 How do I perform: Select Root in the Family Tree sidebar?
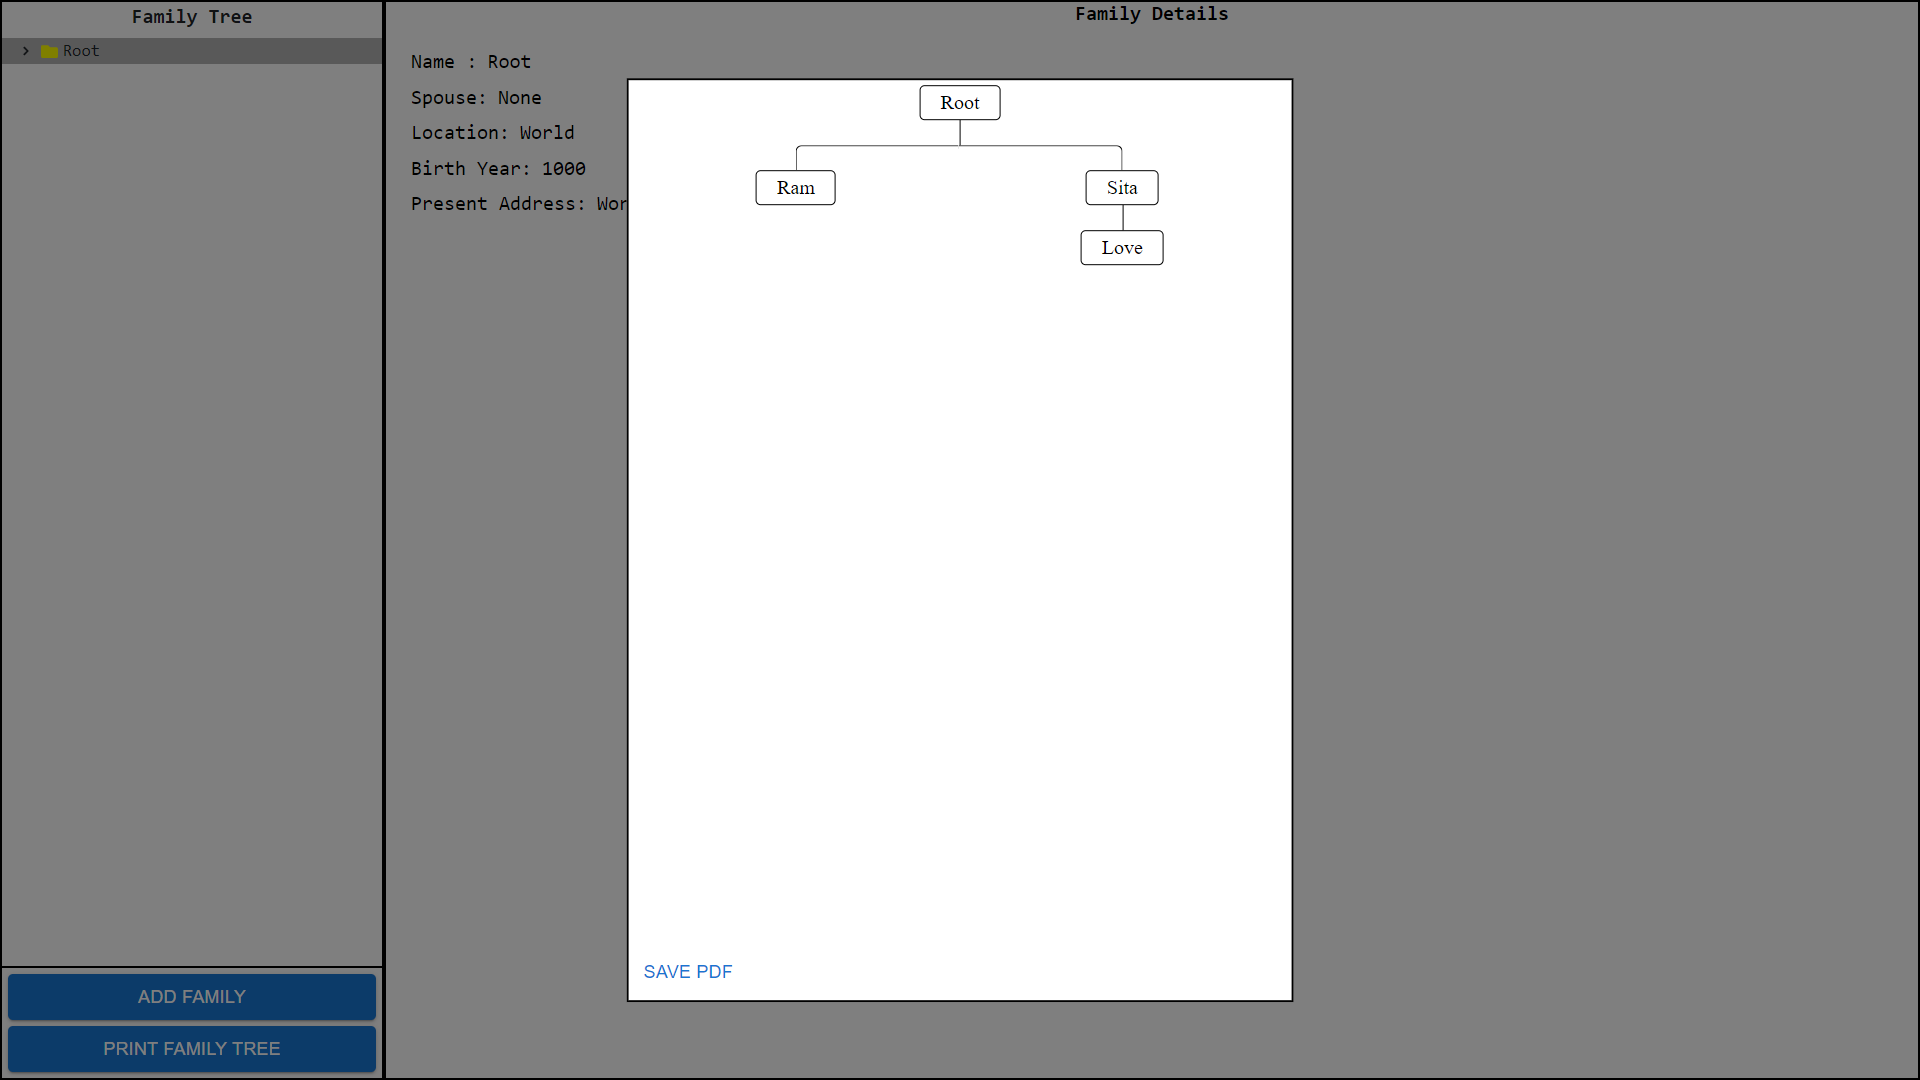point(81,50)
